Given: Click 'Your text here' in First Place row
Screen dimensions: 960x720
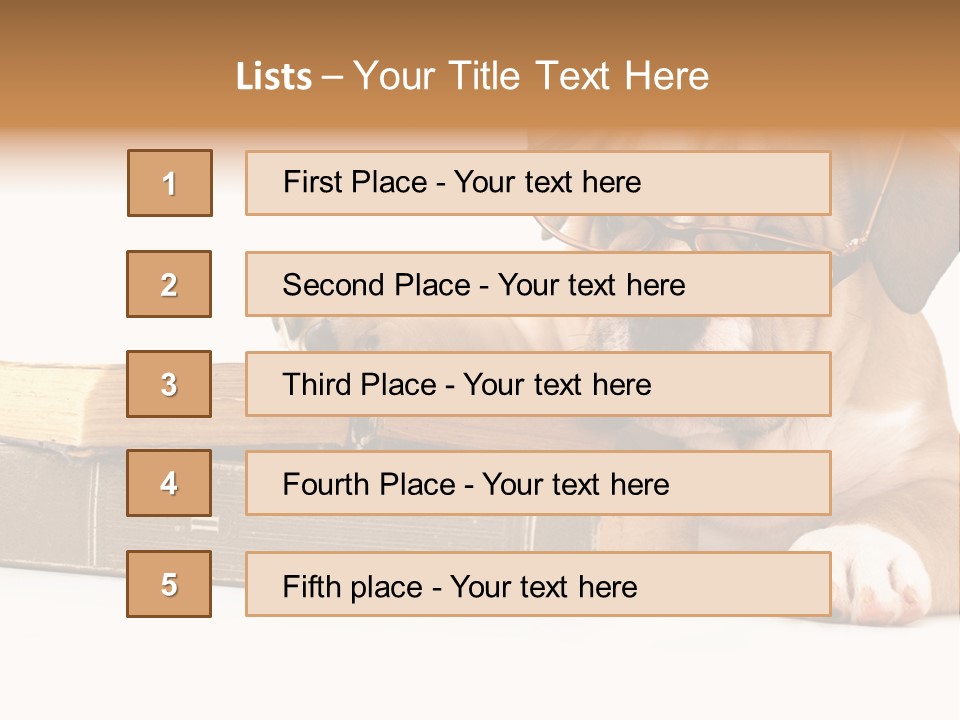Looking at the screenshot, I should coord(547,182).
